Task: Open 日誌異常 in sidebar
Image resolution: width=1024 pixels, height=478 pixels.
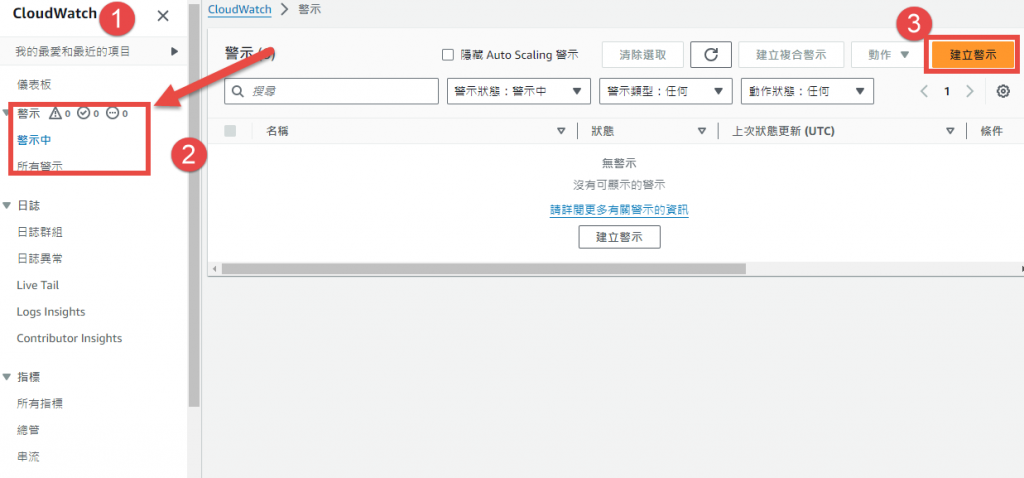Action: (x=40, y=259)
